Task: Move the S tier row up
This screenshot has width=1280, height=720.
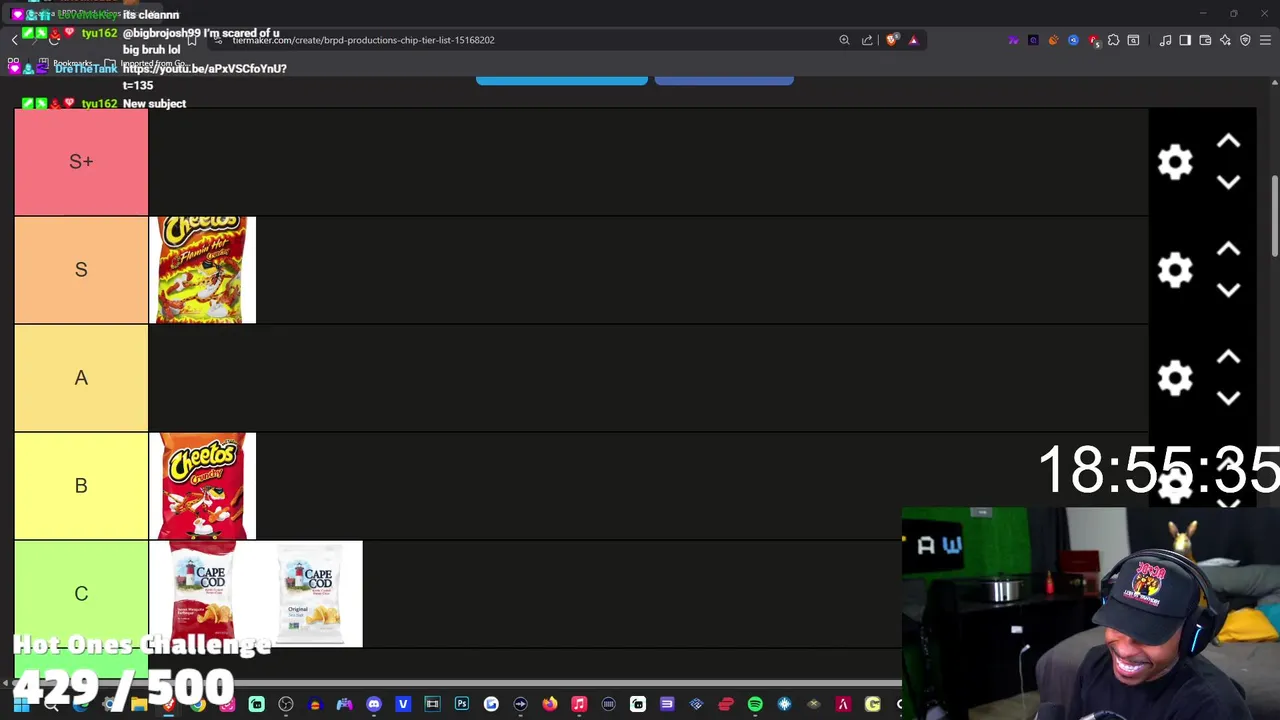Action: pyautogui.click(x=1228, y=250)
